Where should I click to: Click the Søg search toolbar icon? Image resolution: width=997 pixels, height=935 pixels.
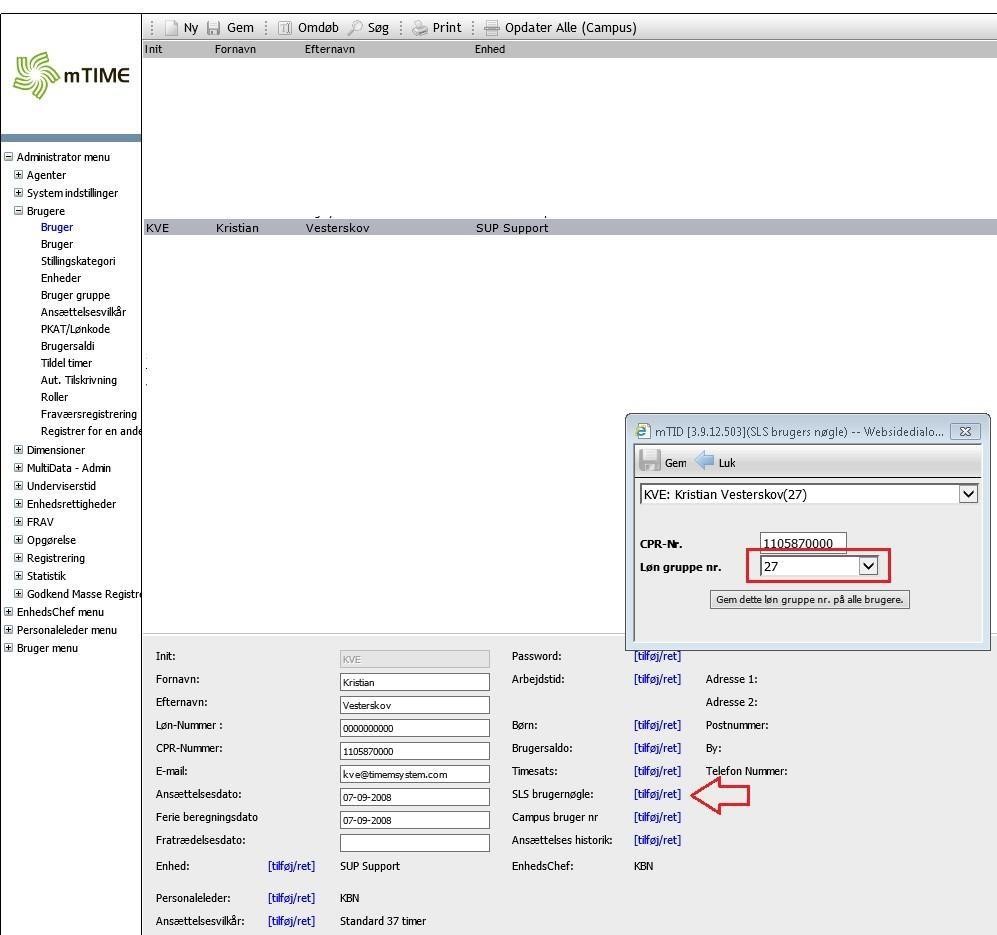(355, 28)
